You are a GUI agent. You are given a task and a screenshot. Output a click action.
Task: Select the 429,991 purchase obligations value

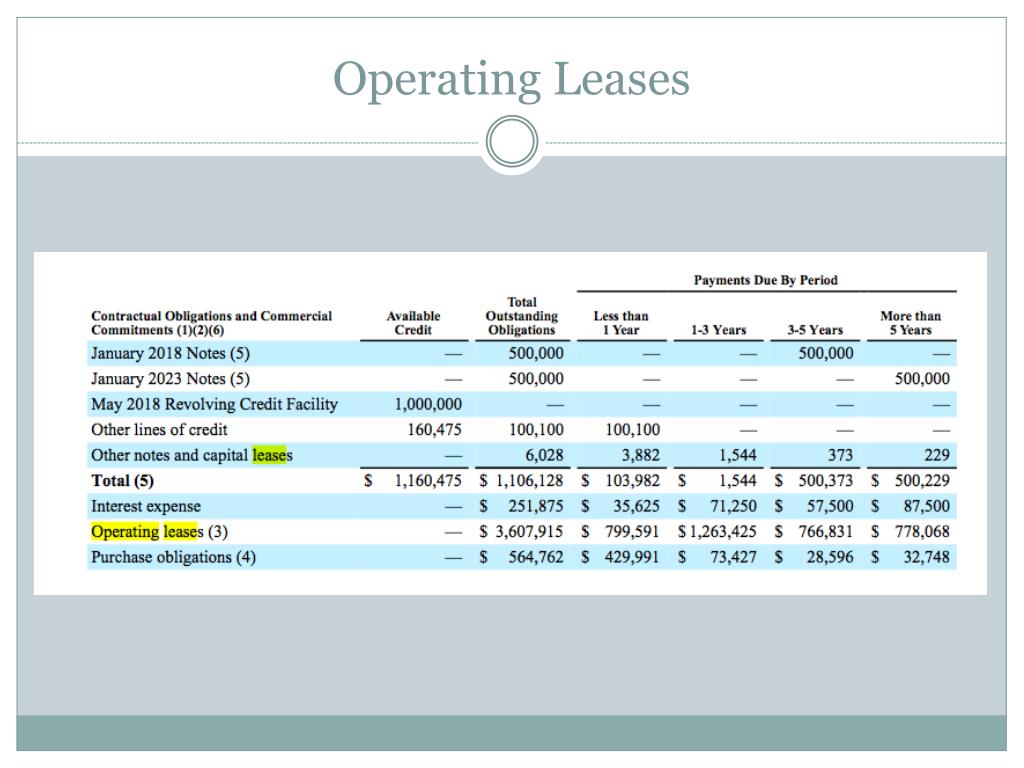click(x=632, y=557)
